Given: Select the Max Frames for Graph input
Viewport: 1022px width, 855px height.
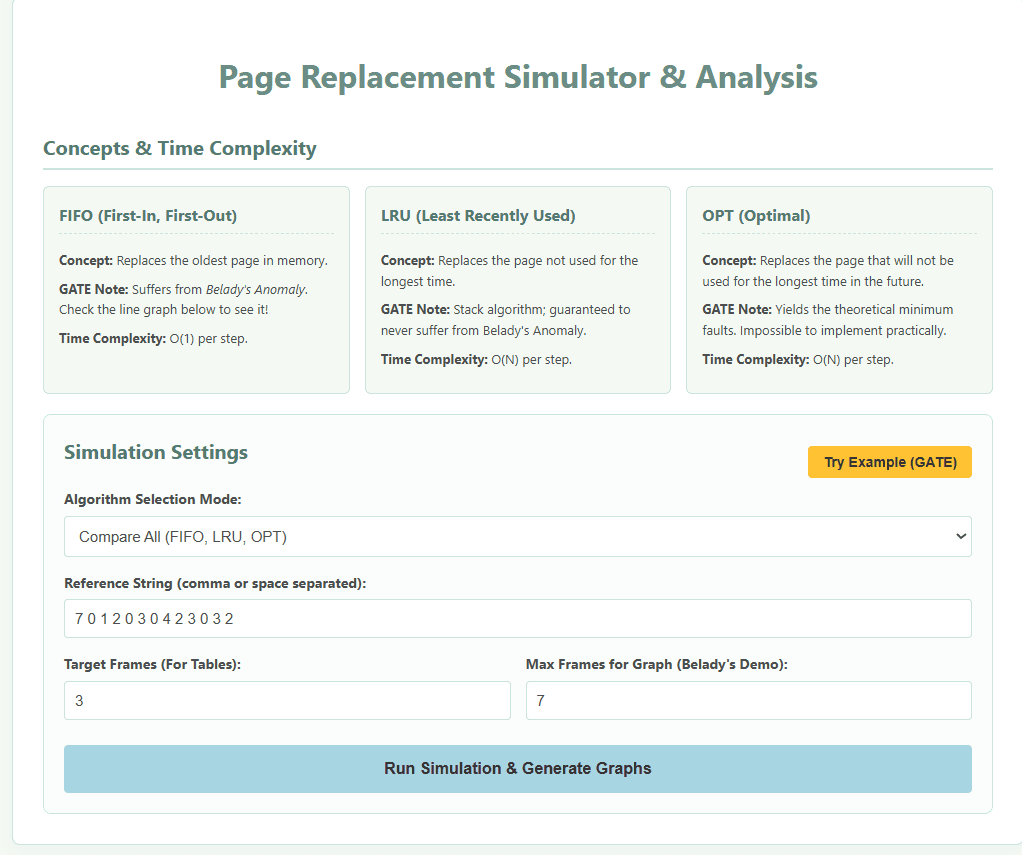Looking at the screenshot, I should coord(748,701).
